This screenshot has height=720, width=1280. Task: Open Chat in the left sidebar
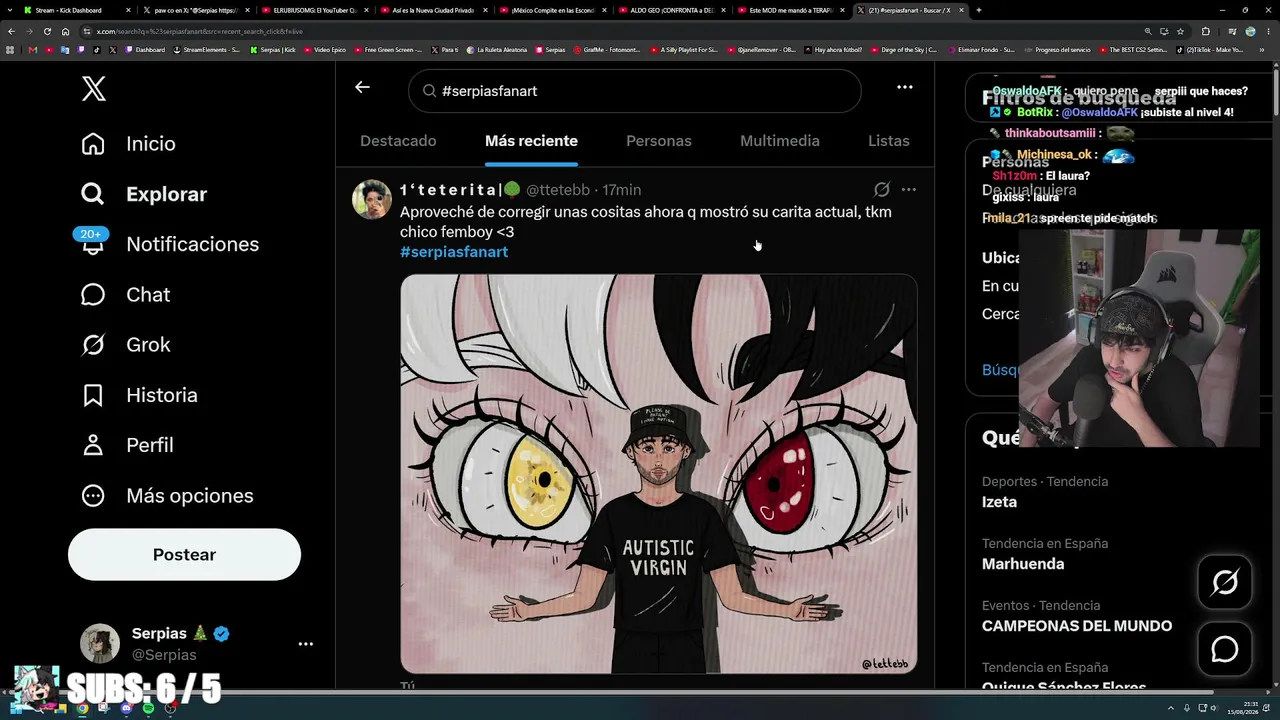(125, 295)
